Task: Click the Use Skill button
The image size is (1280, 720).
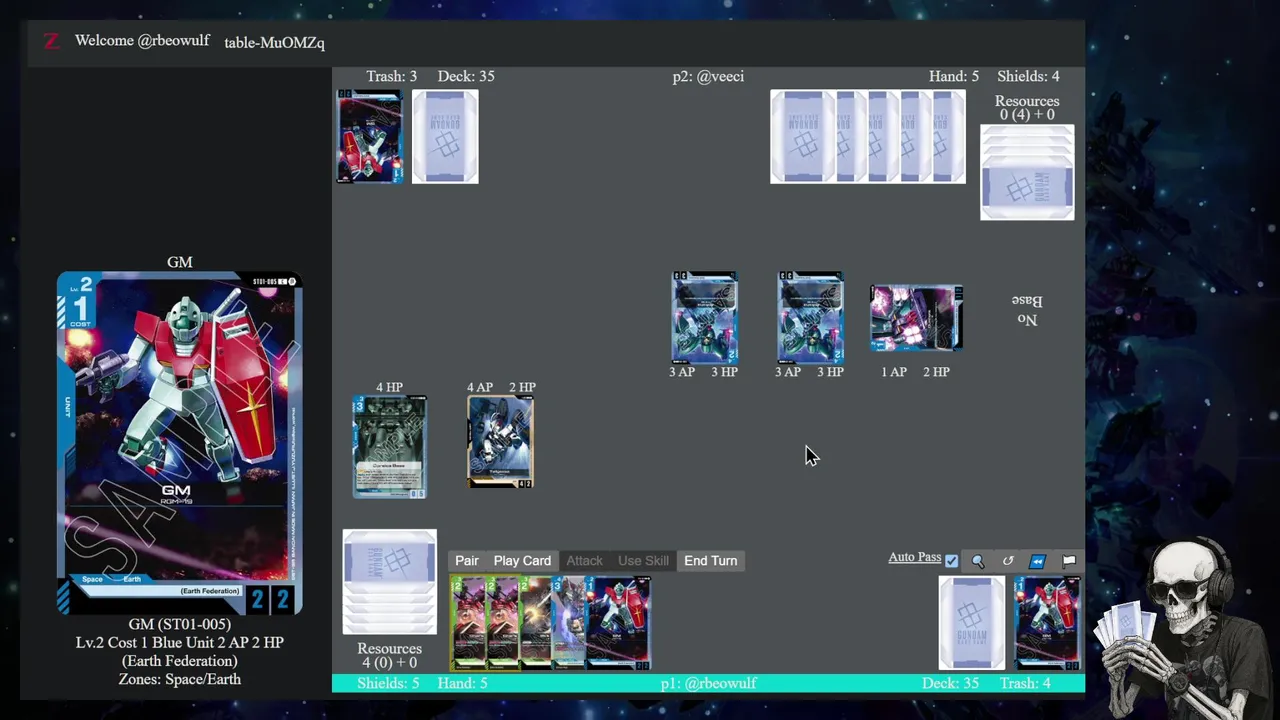Action: pyautogui.click(x=643, y=561)
